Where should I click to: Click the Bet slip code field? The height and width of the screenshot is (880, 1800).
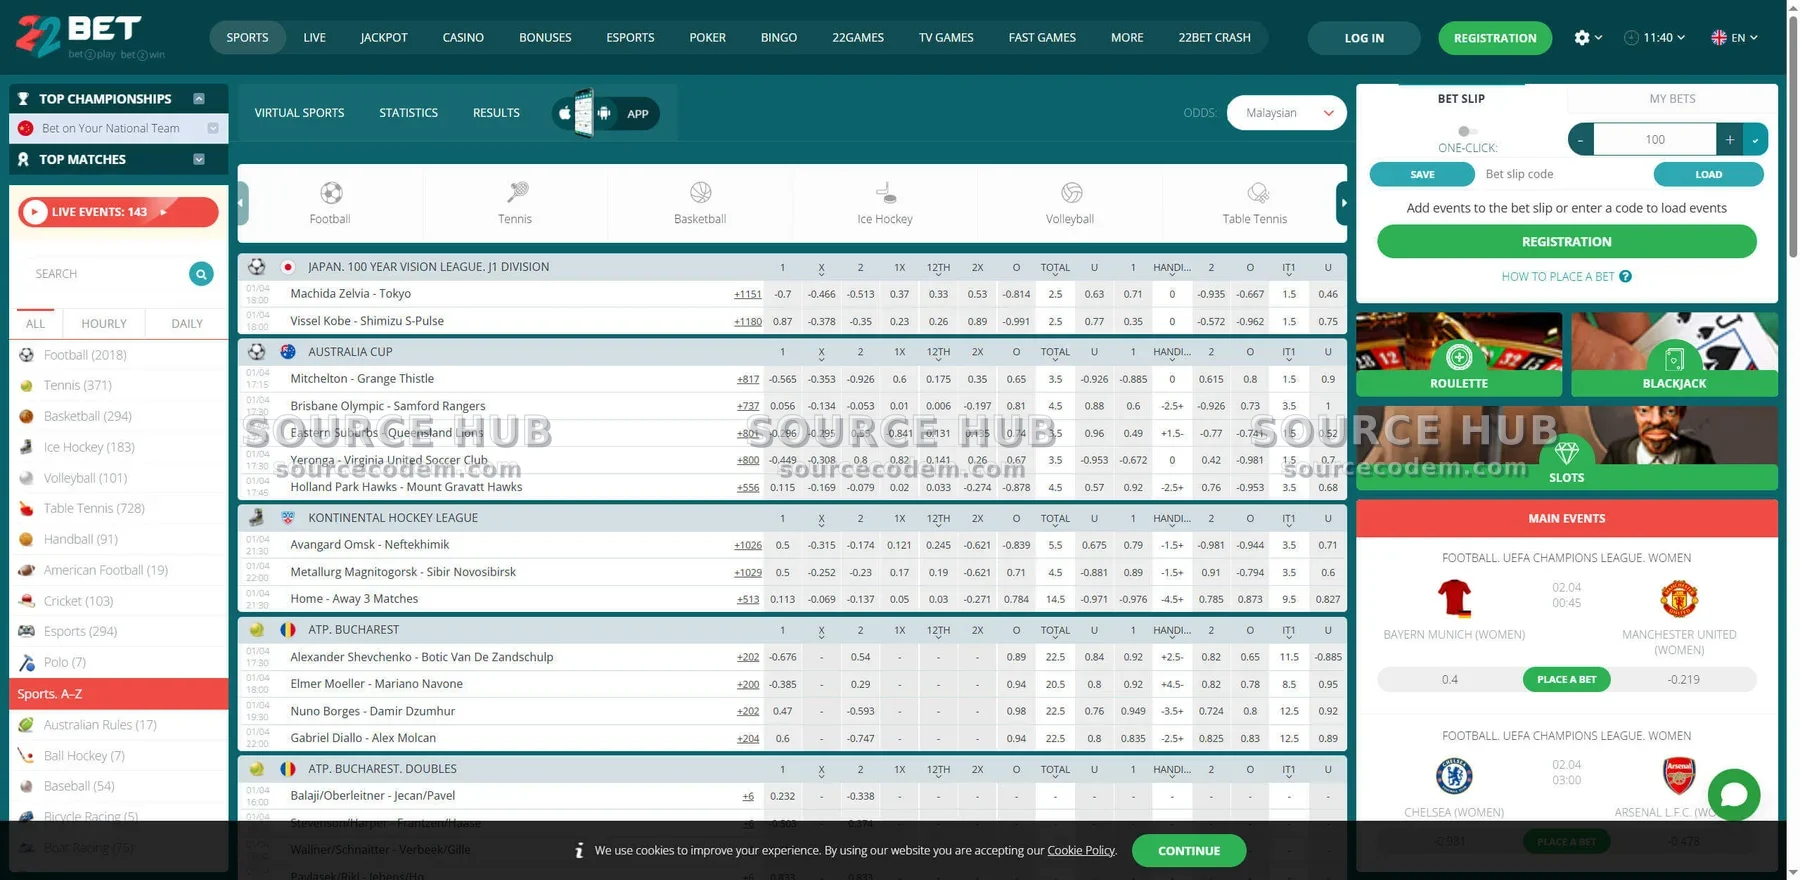[1563, 174]
